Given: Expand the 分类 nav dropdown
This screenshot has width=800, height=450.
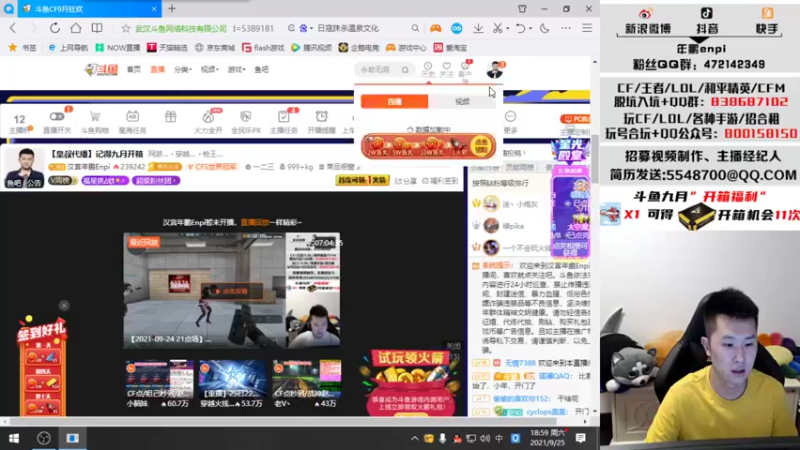Looking at the screenshot, I should (183, 69).
